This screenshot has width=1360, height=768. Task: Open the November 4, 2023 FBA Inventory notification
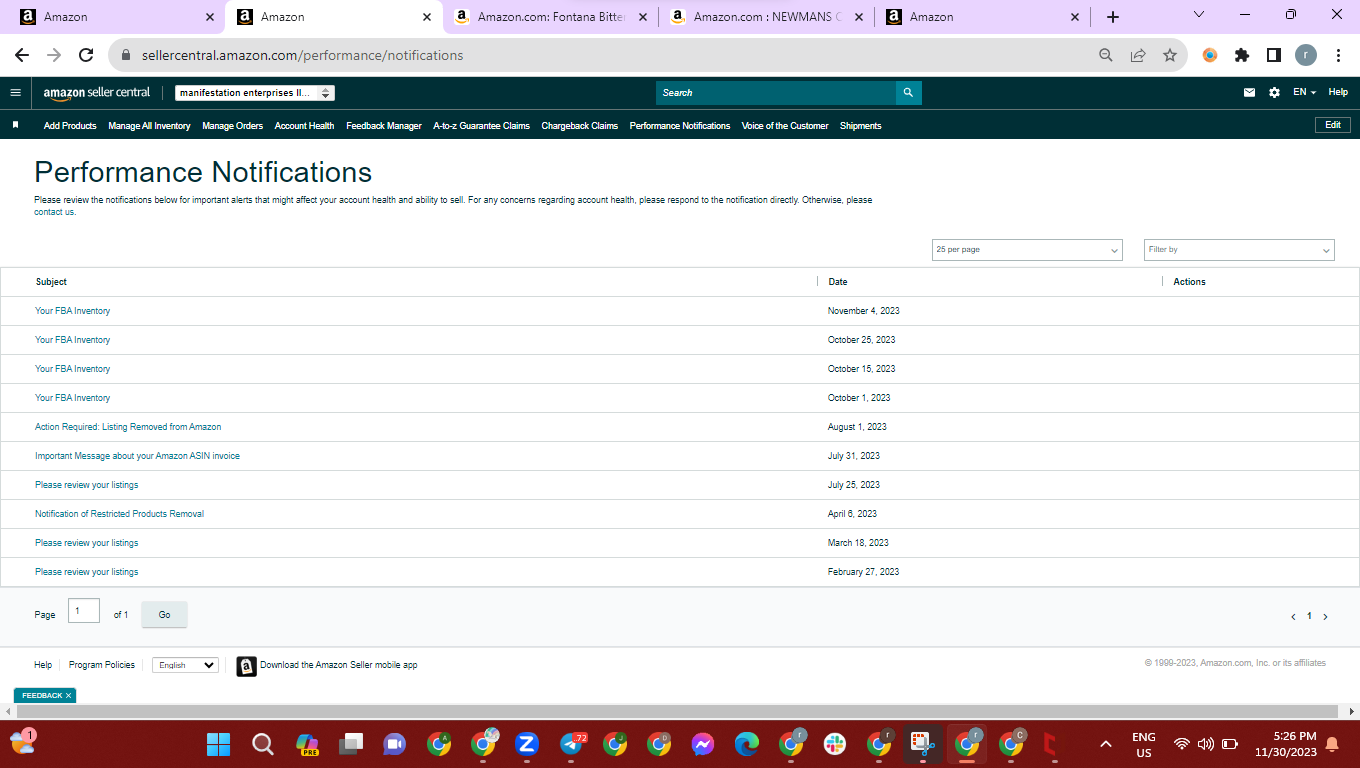point(73,311)
